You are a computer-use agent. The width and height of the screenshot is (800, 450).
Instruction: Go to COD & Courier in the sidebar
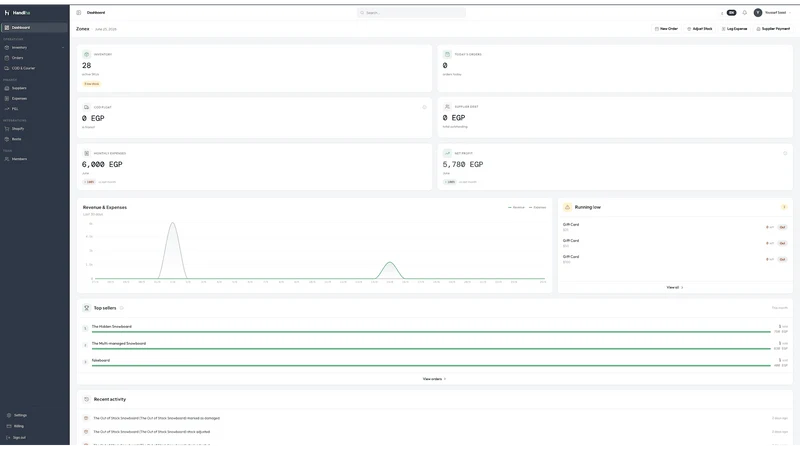pos(34,68)
